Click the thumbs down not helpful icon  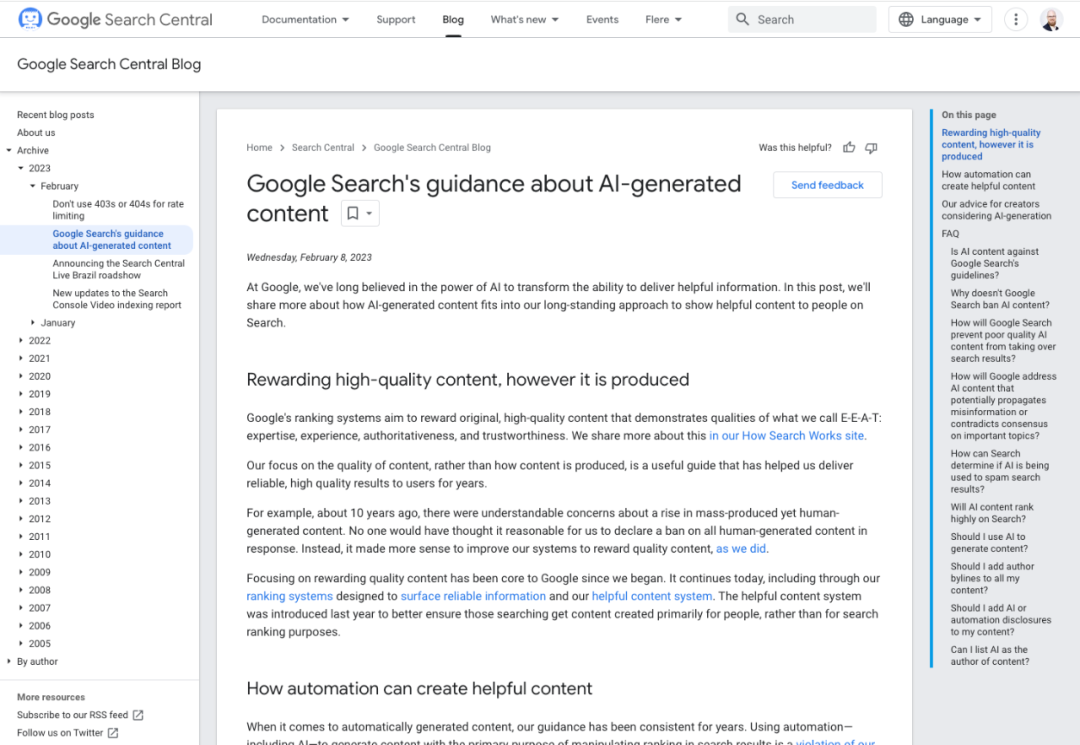click(871, 148)
